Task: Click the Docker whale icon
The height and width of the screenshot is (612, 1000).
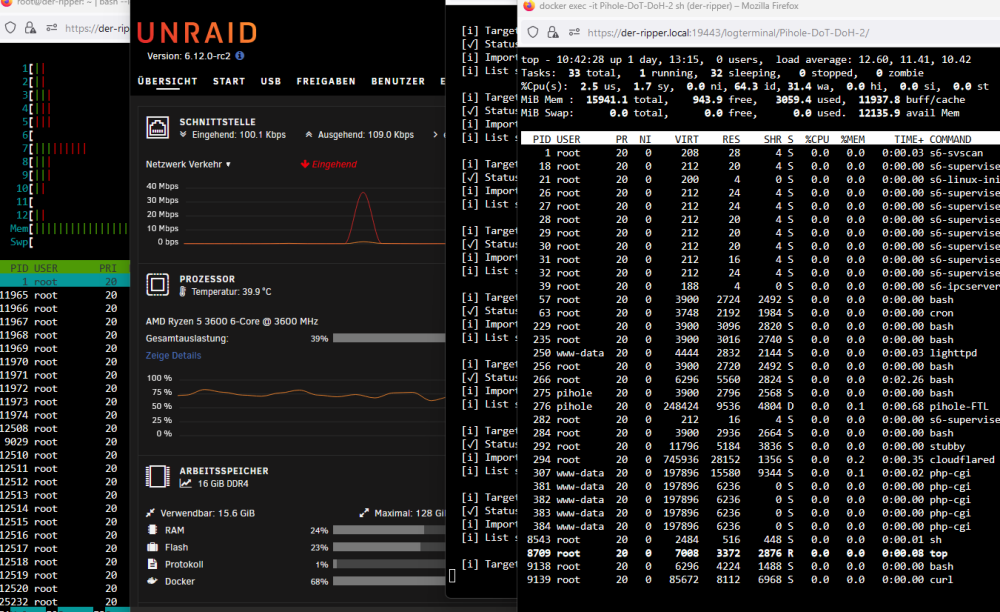Action: pyautogui.click(x=152, y=581)
